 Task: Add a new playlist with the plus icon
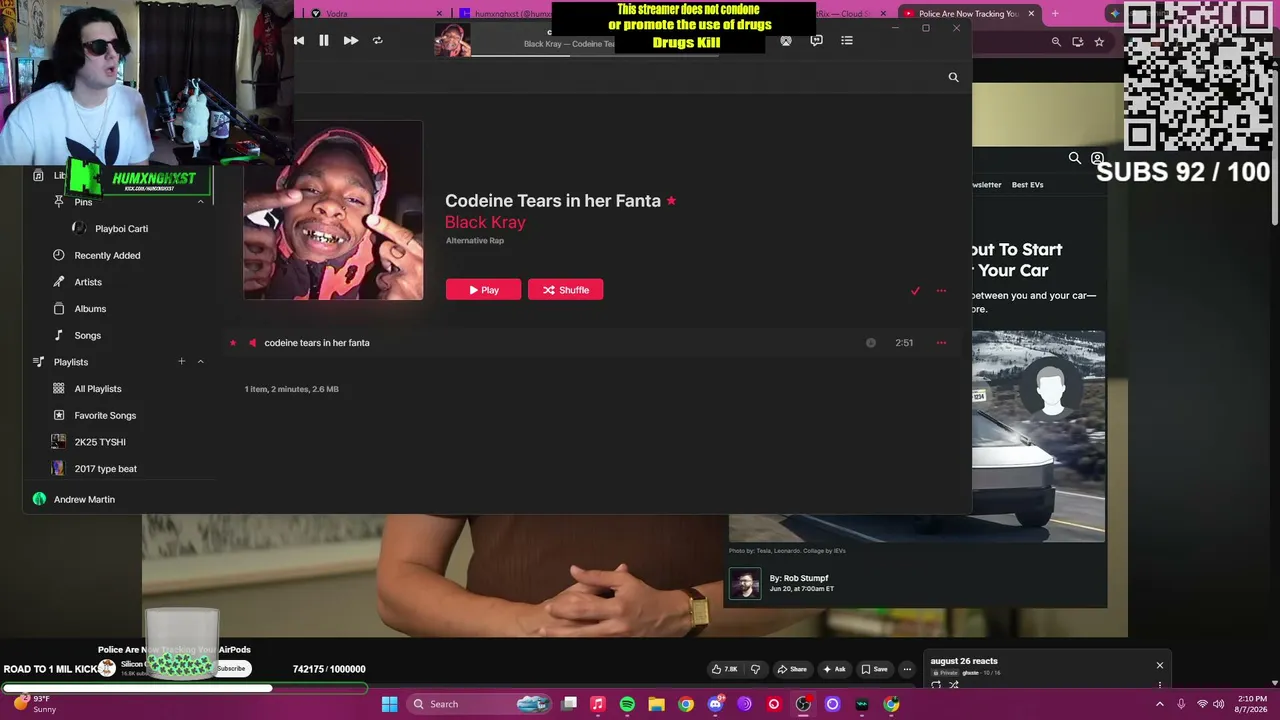[x=181, y=361]
